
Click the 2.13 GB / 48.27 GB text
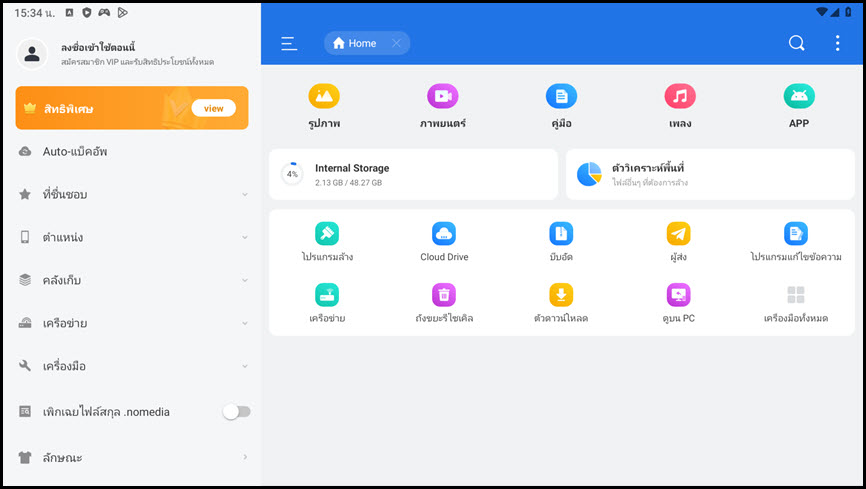pyautogui.click(x=348, y=182)
